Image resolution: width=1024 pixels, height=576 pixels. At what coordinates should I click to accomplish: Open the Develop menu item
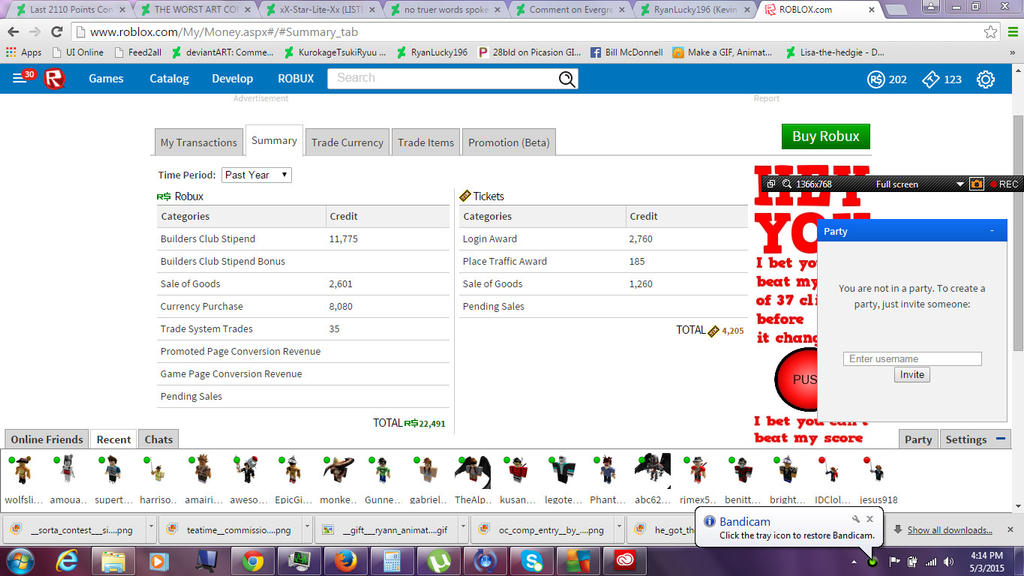[232, 78]
